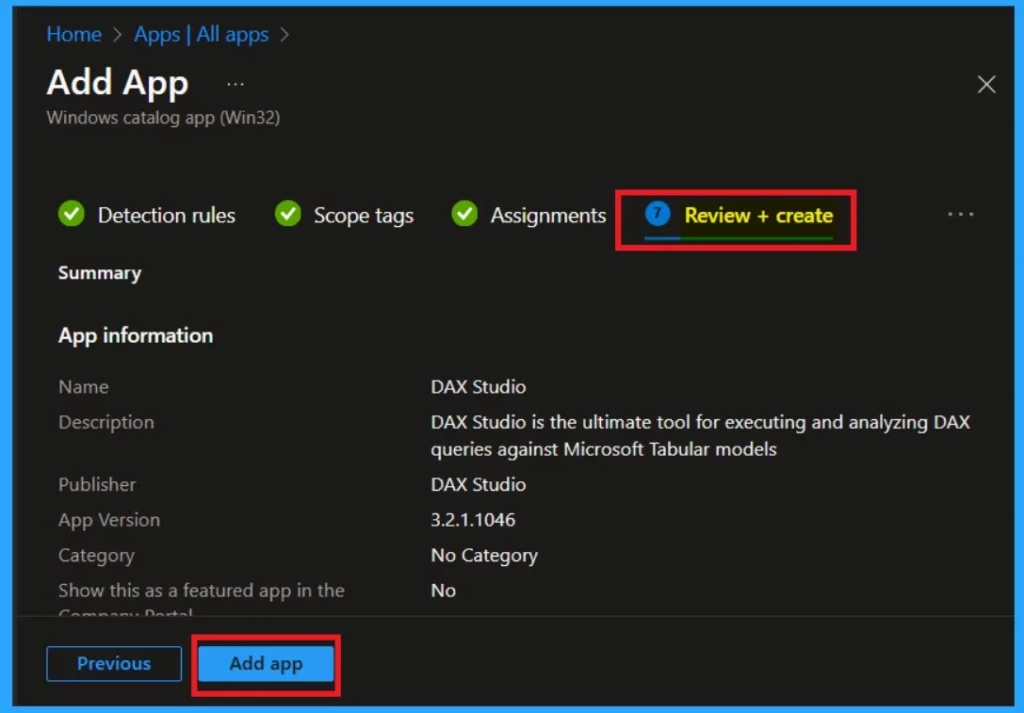Click the Publisher value DAX Studio
Screen dimensions: 1024x713
click(x=478, y=484)
